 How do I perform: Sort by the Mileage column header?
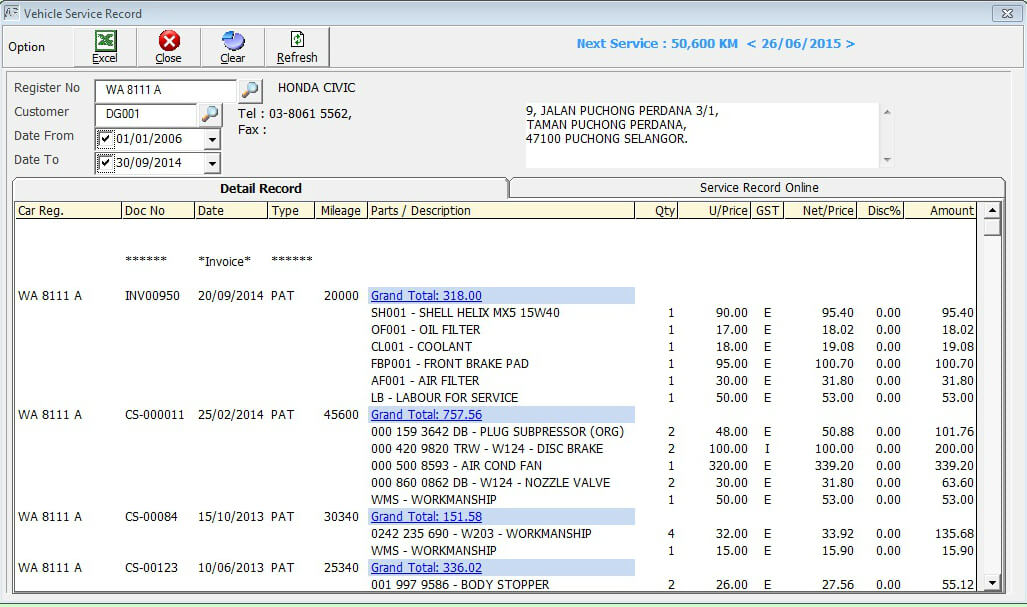tap(341, 211)
